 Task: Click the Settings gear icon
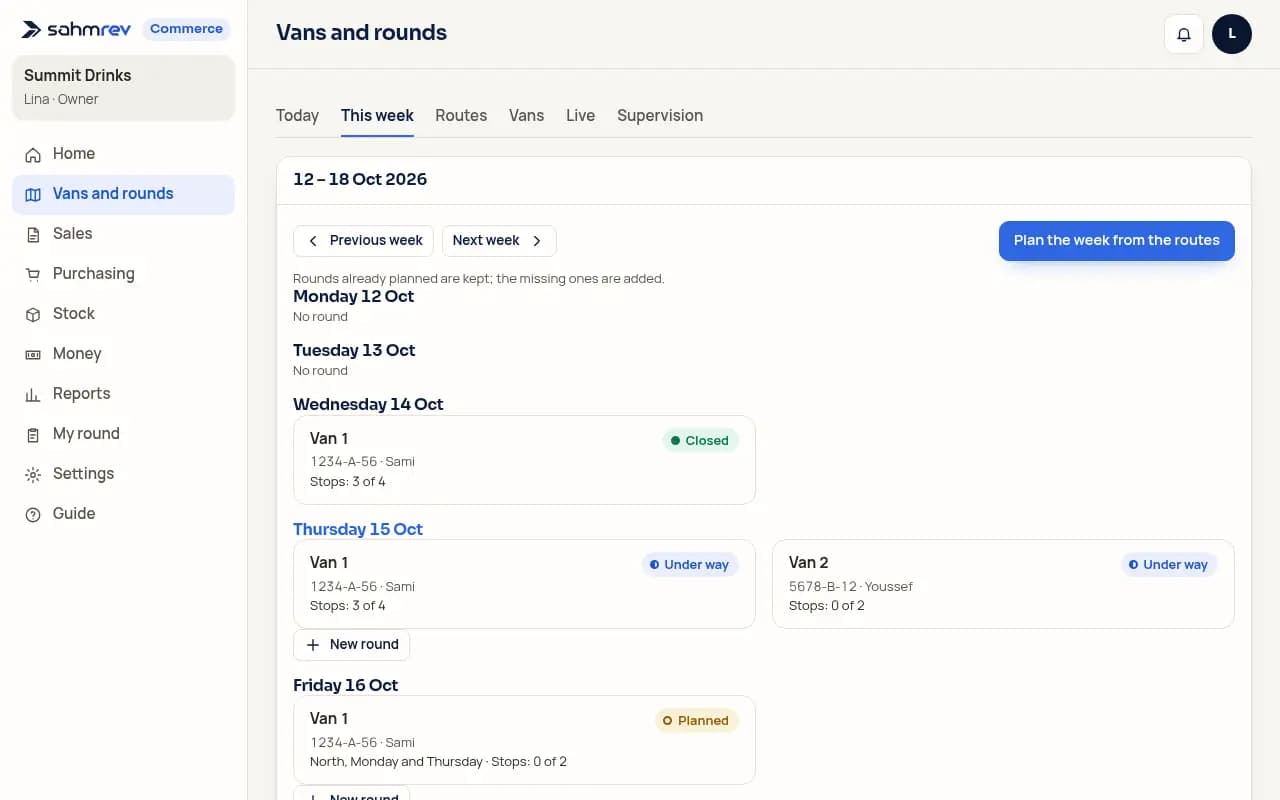33,474
